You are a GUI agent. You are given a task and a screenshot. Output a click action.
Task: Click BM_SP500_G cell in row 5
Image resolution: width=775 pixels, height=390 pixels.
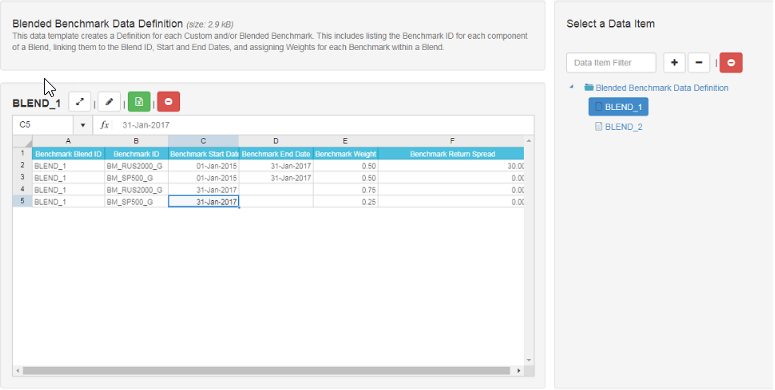coord(136,202)
